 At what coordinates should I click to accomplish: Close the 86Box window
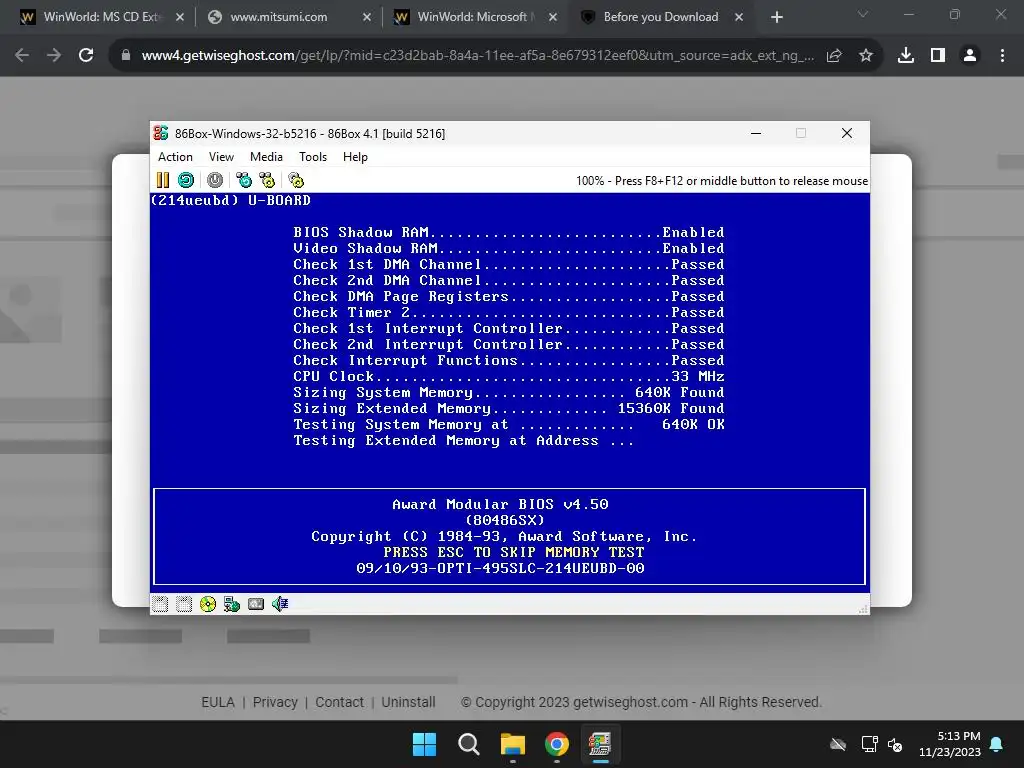847,133
